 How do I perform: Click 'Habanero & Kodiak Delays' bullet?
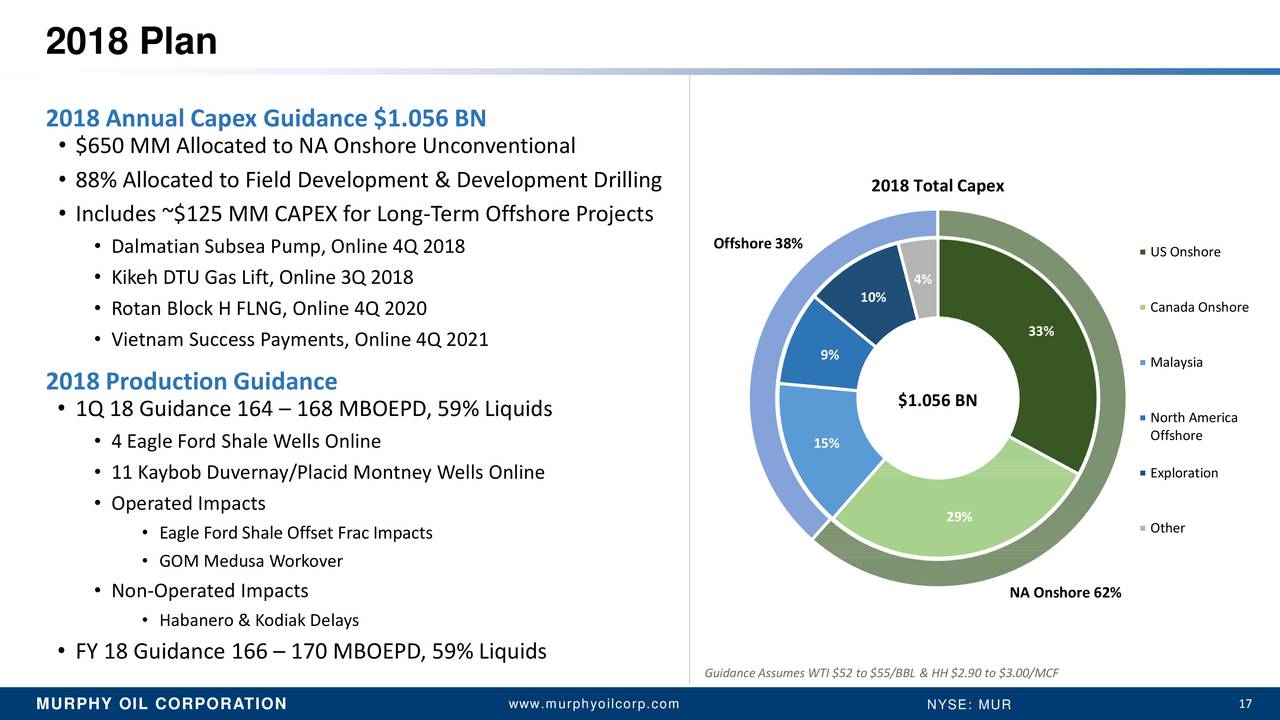point(259,620)
